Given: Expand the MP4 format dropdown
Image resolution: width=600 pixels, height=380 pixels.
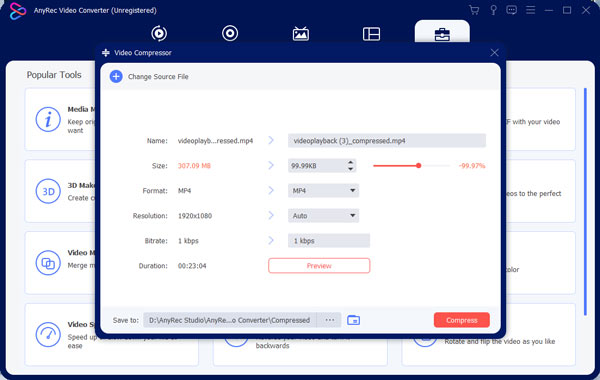Looking at the screenshot, I should pyautogui.click(x=323, y=191).
